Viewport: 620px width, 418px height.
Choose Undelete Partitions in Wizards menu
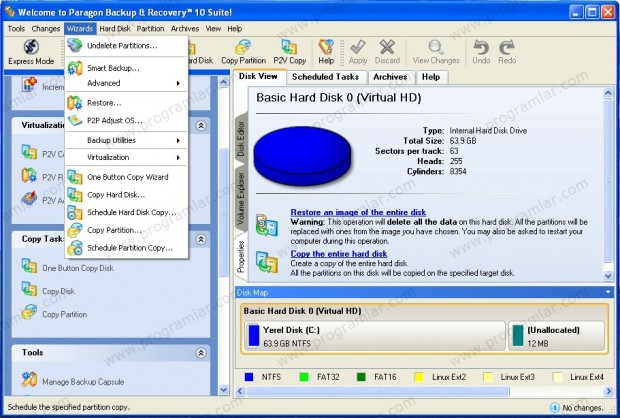[127, 46]
